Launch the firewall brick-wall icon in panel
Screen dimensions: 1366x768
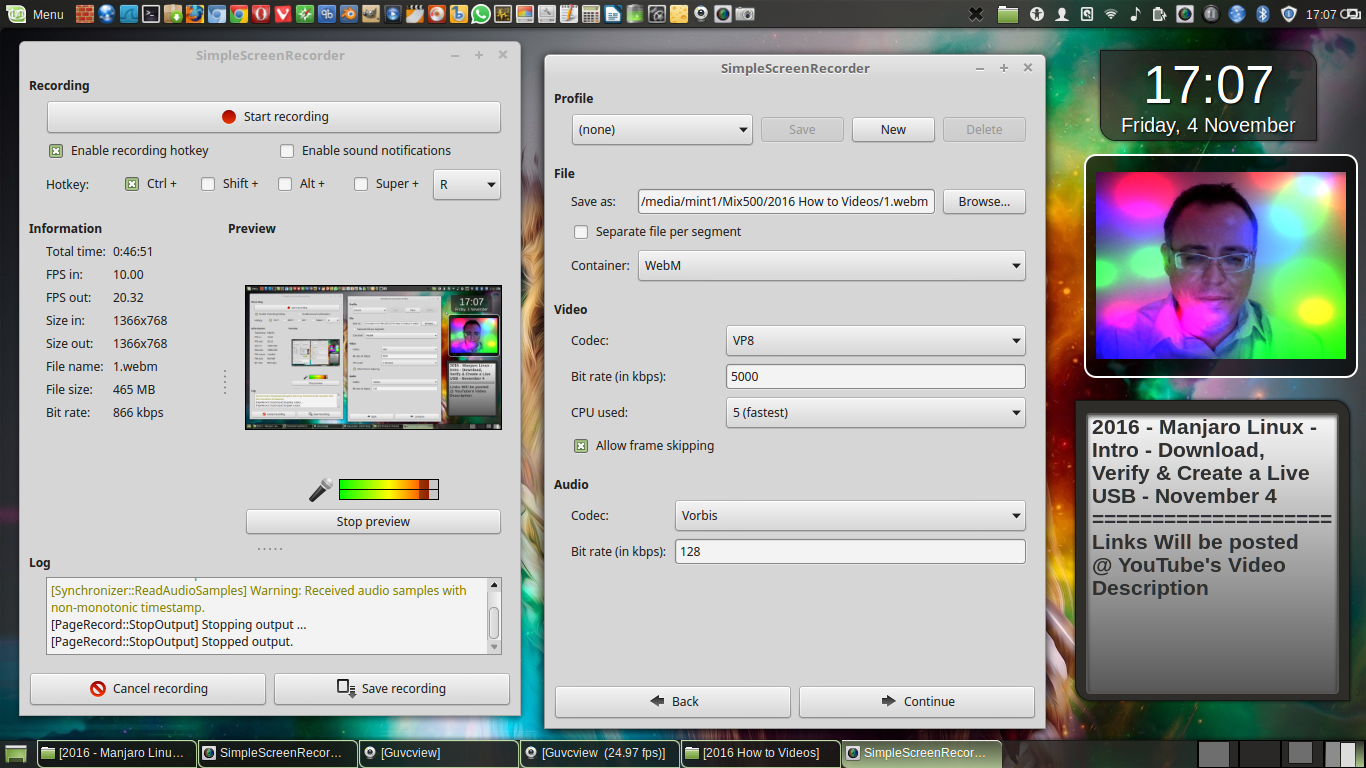click(x=85, y=14)
